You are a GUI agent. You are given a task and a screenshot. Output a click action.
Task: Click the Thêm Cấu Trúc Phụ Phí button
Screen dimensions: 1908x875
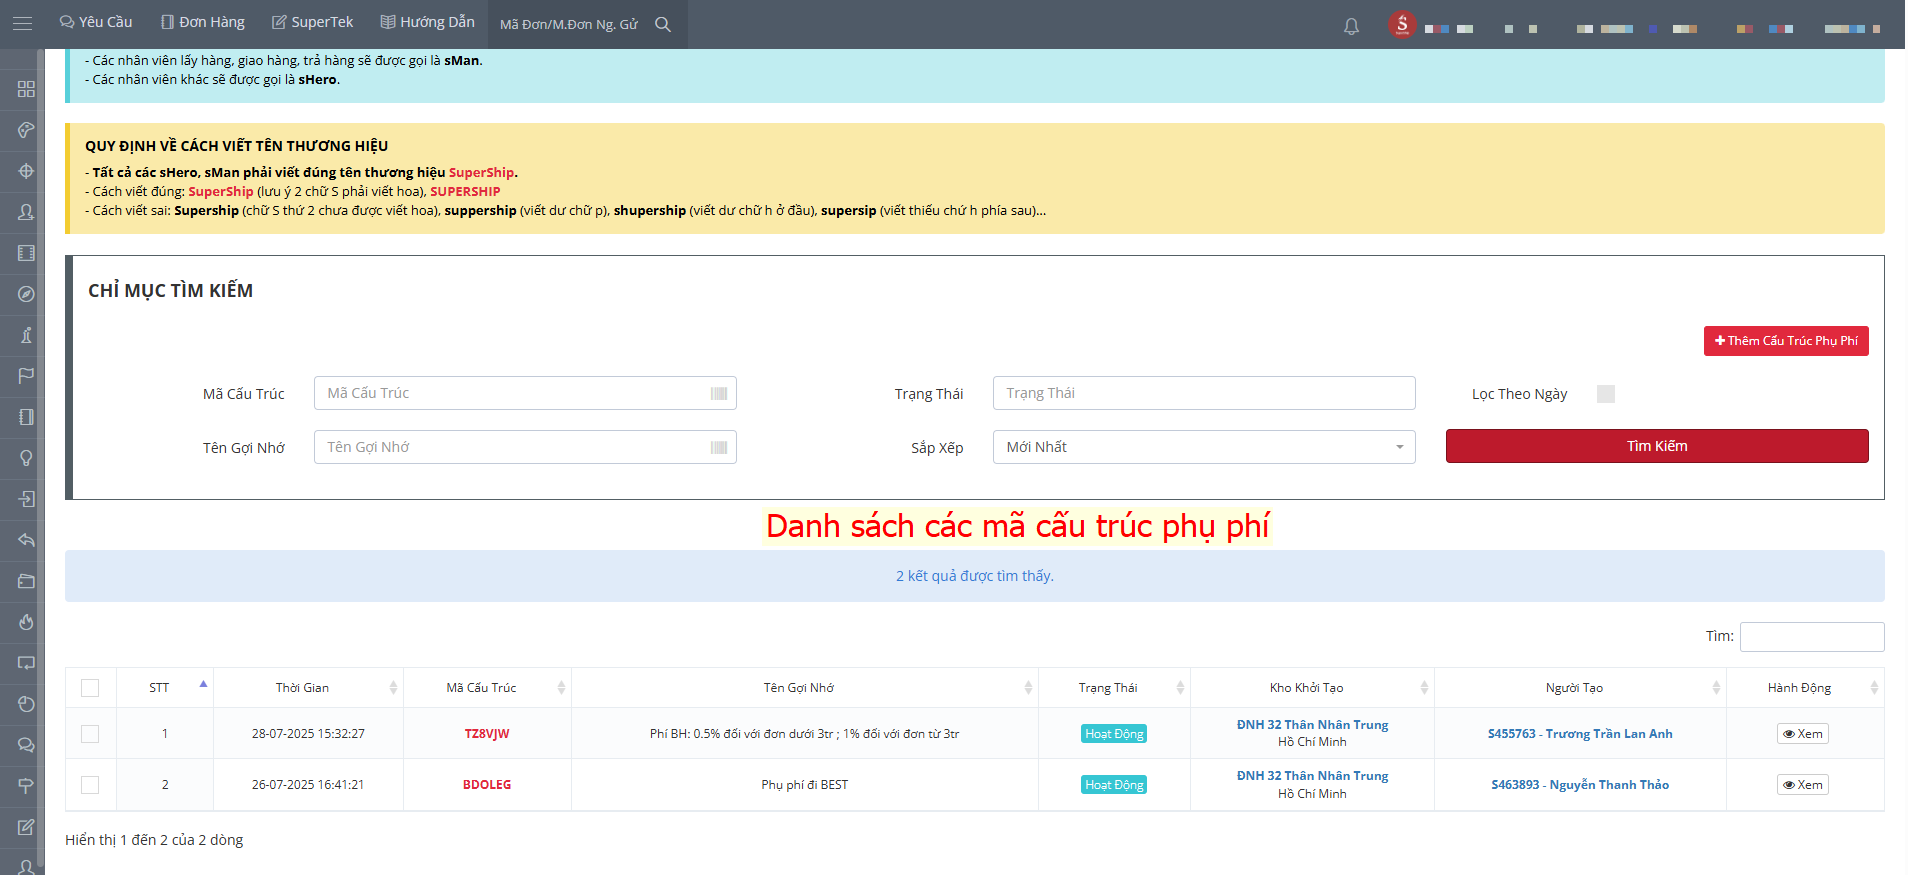[x=1786, y=341]
